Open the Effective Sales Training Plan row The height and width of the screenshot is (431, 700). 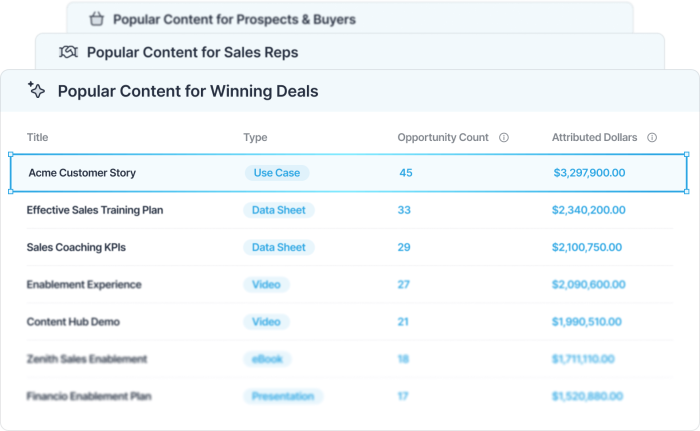350,210
